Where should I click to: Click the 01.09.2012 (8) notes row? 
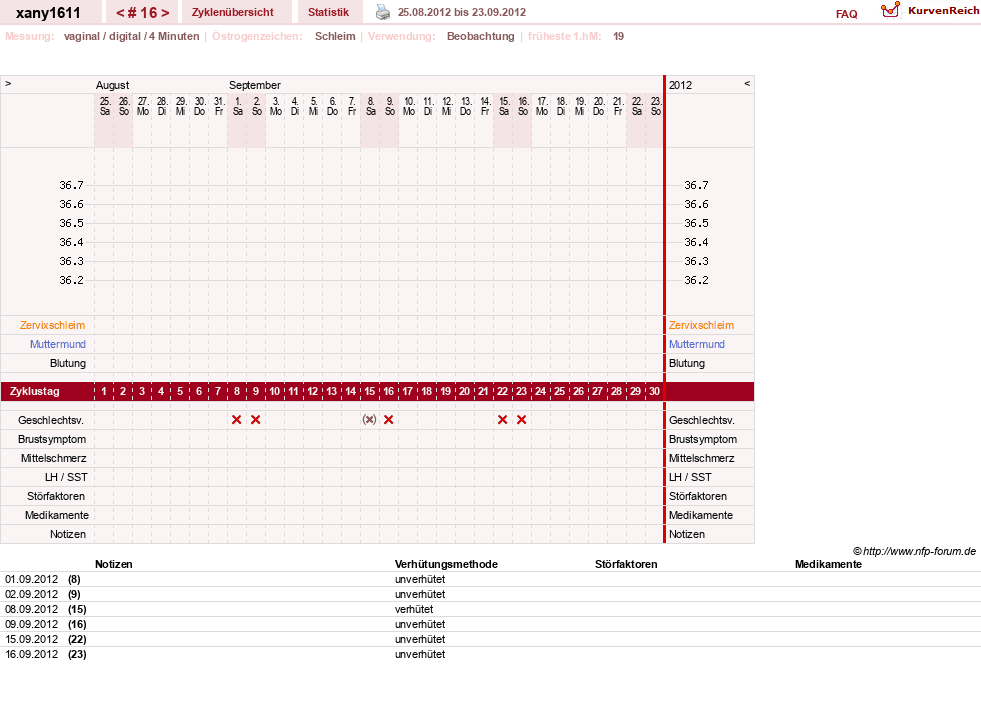coord(490,579)
